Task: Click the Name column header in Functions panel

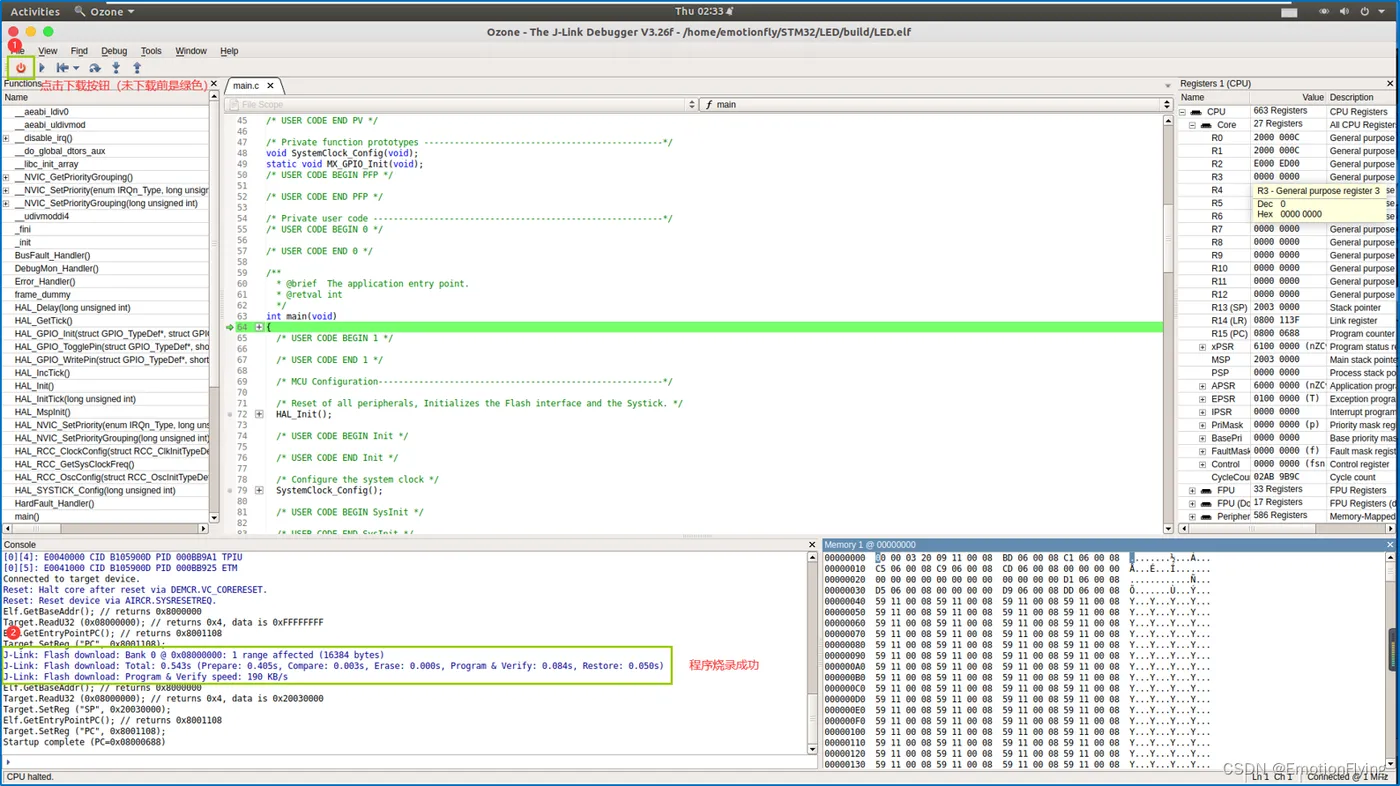Action: pyautogui.click(x=105, y=97)
